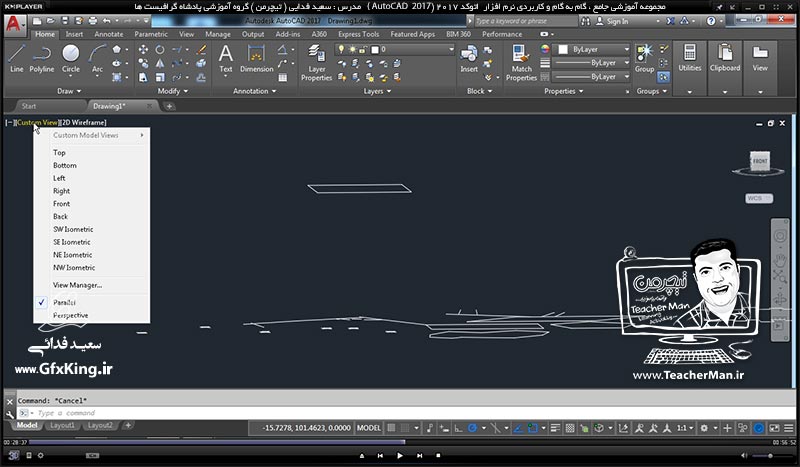Expand the Draw panel dropdown
The height and width of the screenshot is (467, 800).
point(69,91)
